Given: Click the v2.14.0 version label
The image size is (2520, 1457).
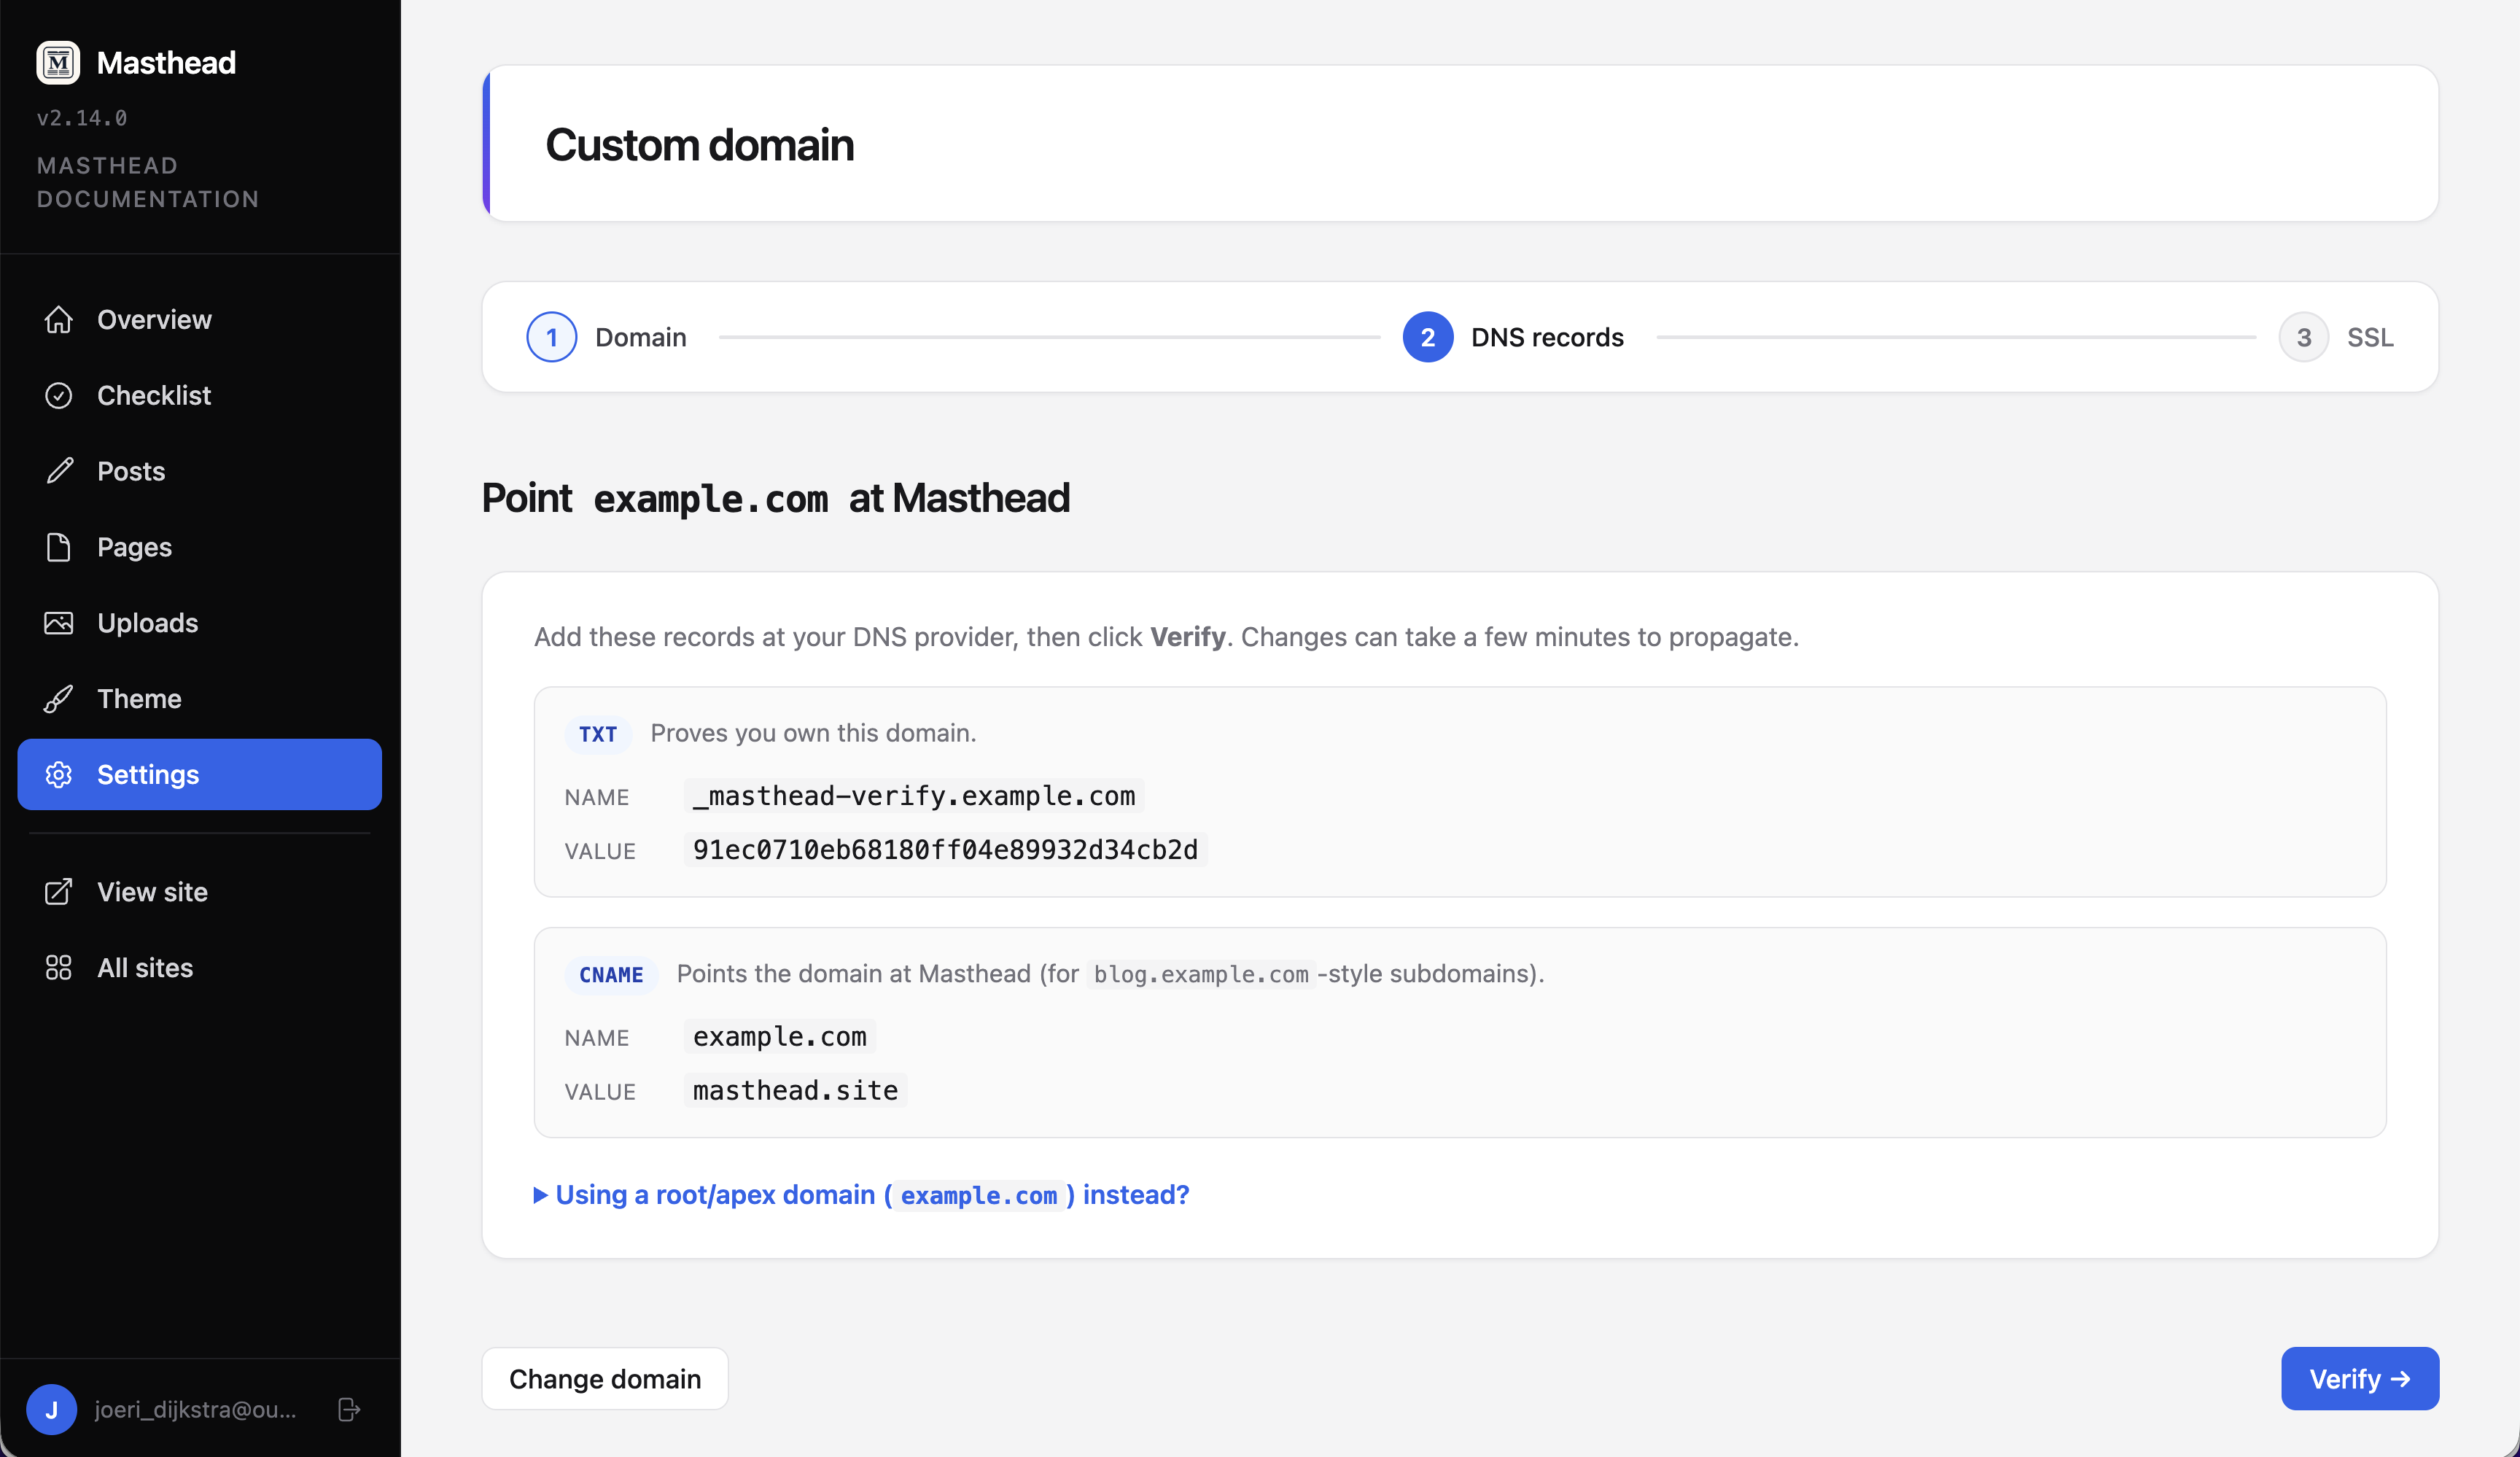Looking at the screenshot, I should (x=82, y=118).
